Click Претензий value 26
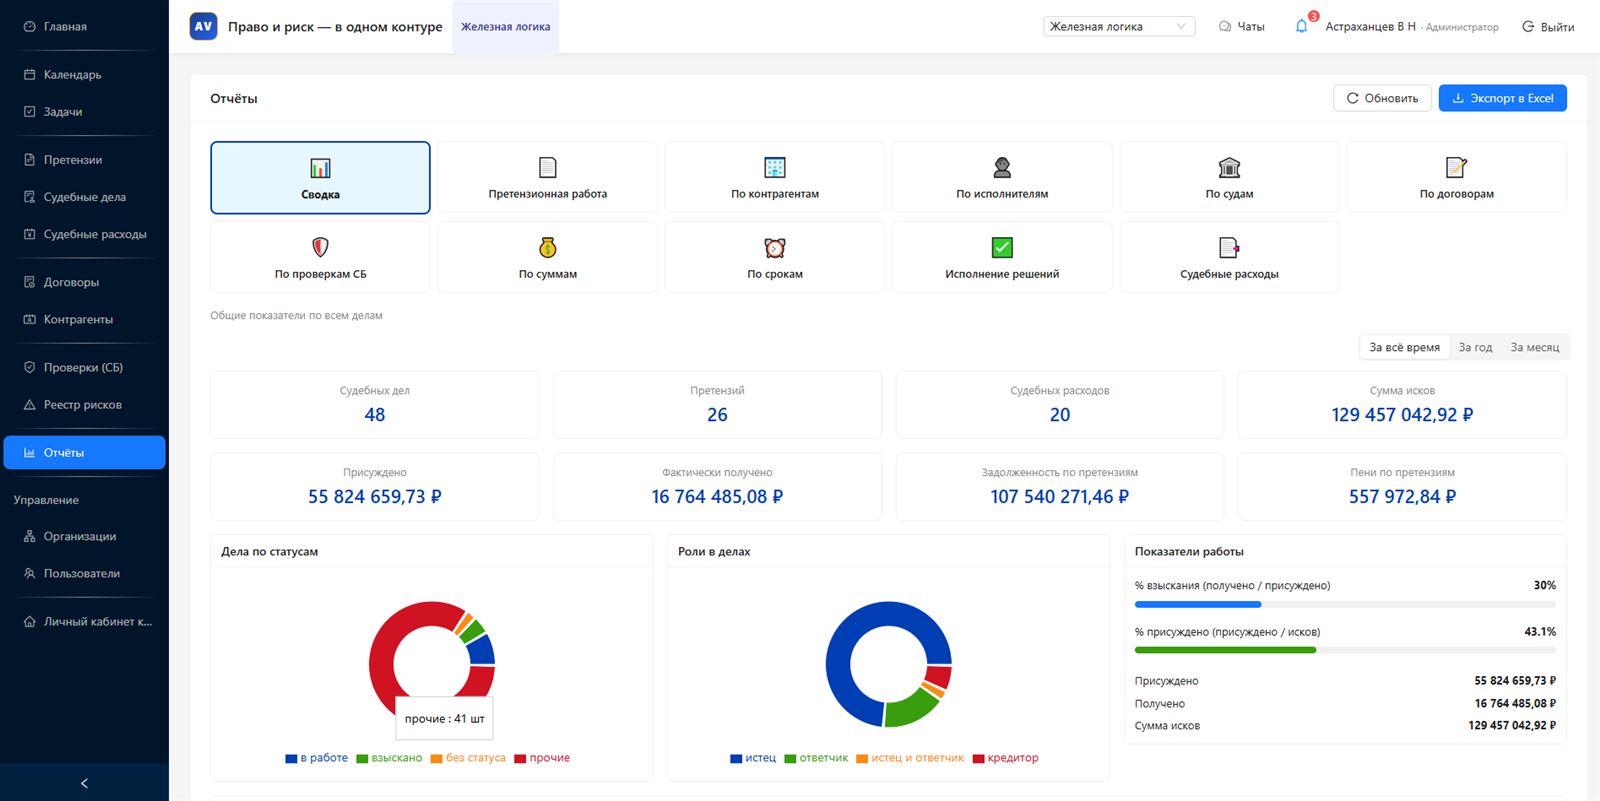 pyautogui.click(x=717, y=415)
